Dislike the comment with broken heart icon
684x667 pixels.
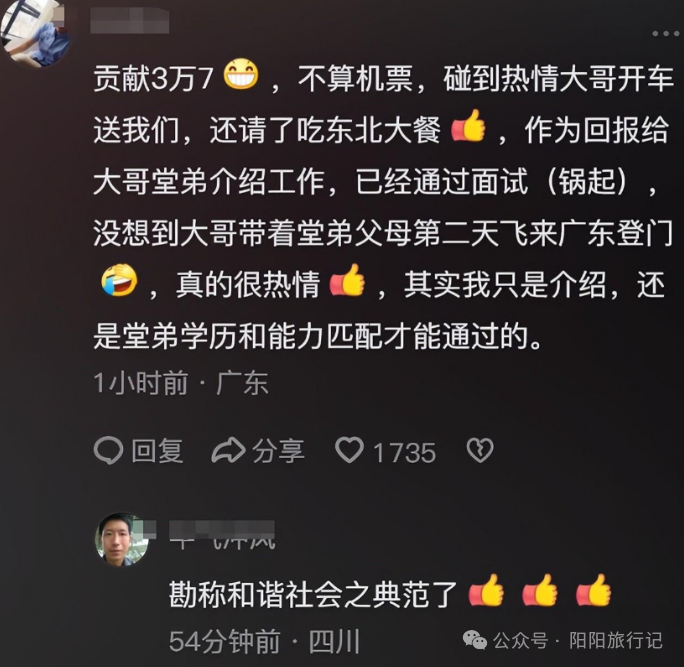click(480, 450)
